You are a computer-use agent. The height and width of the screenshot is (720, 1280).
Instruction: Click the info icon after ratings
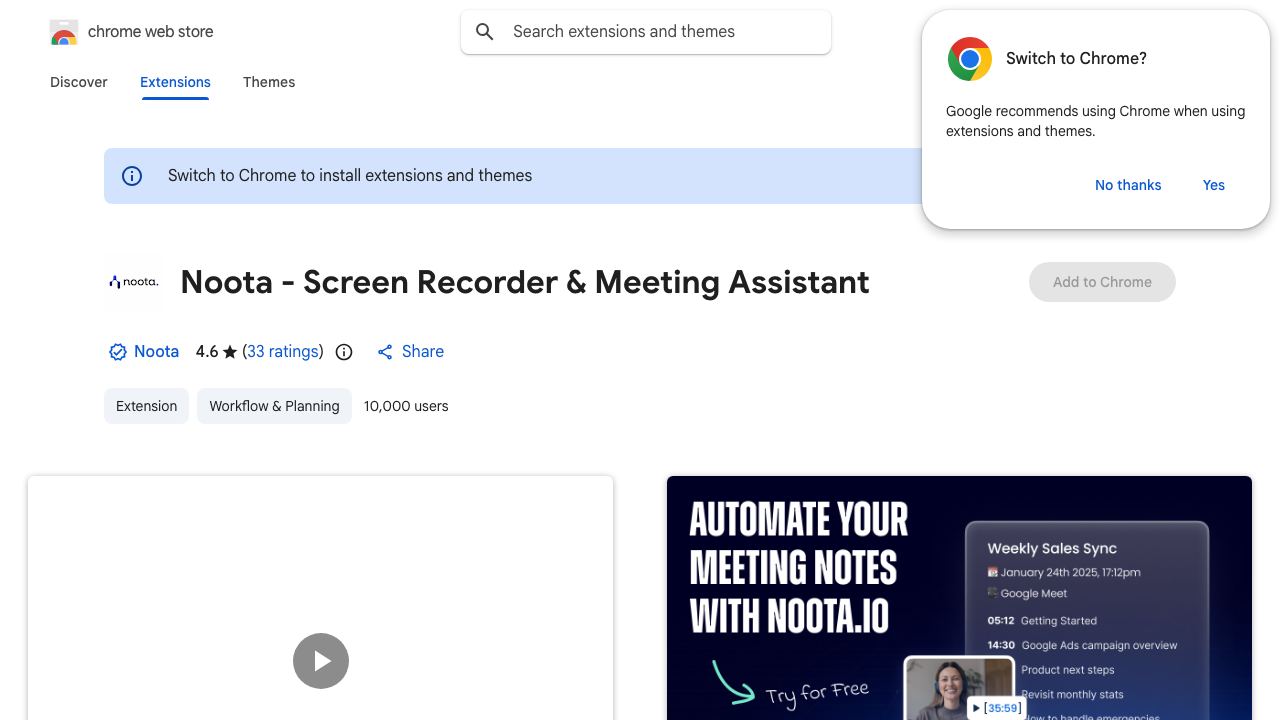[x=344, y=352]
